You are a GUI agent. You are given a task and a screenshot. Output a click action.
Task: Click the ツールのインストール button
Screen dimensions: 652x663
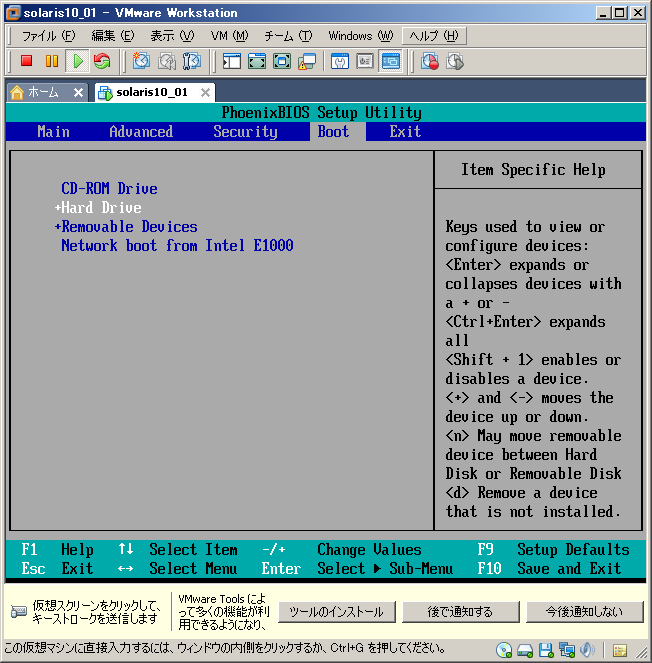(x=337, y=612)
